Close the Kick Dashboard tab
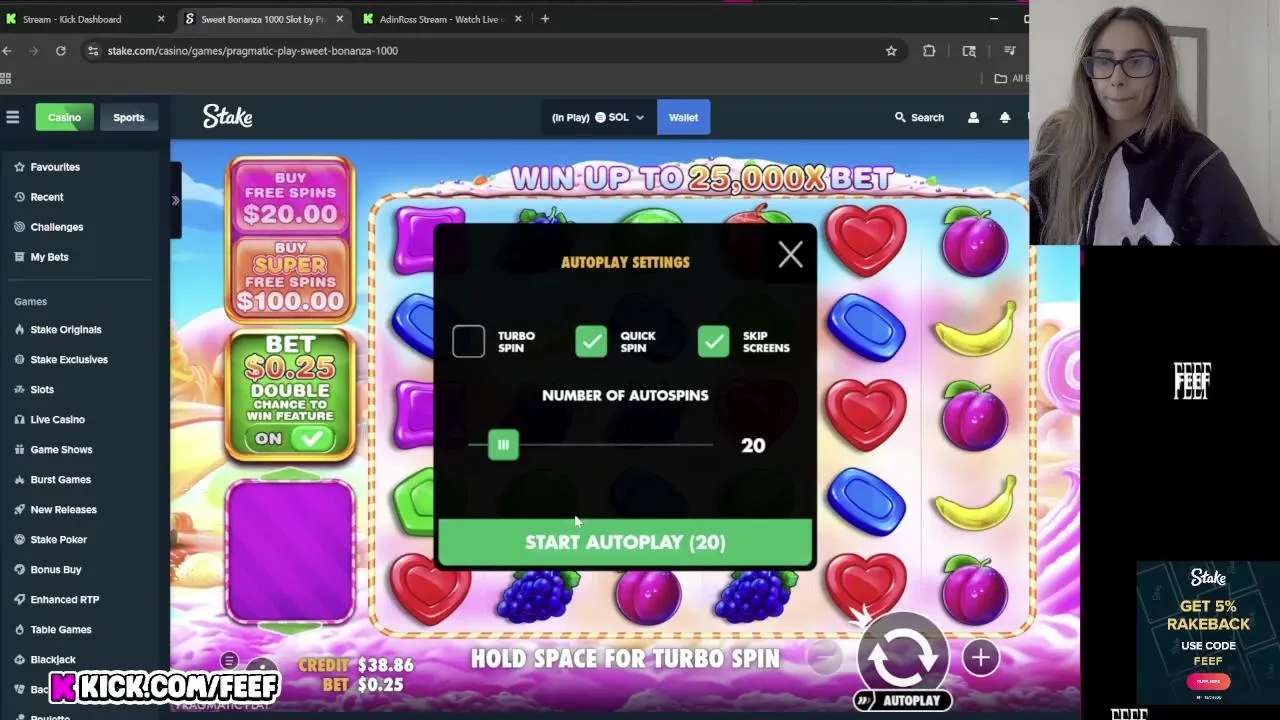1280x720 pixels. coord(161,19)
